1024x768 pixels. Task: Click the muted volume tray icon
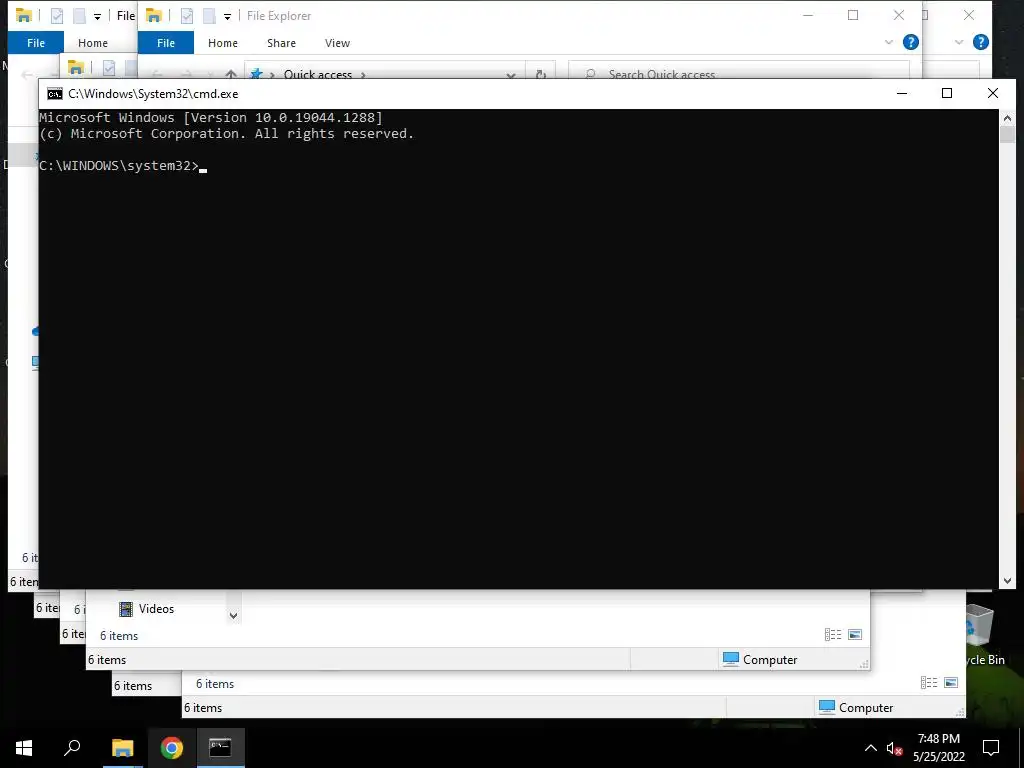pos(894,748)
